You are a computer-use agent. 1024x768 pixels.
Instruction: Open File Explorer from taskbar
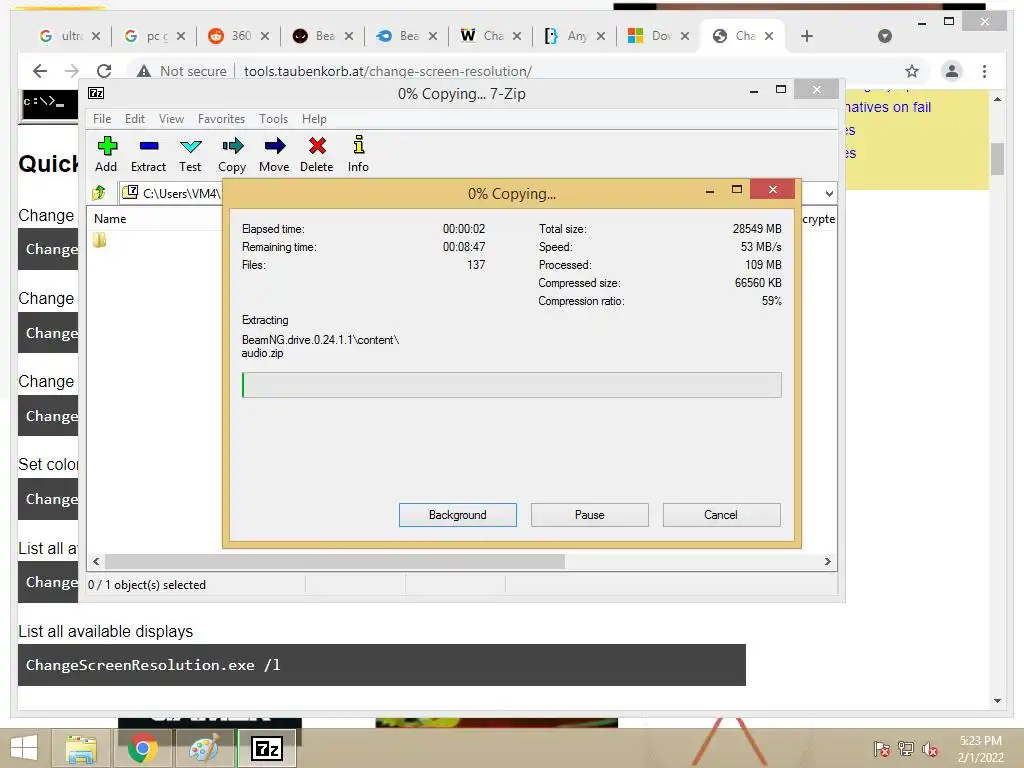(81, 748)
